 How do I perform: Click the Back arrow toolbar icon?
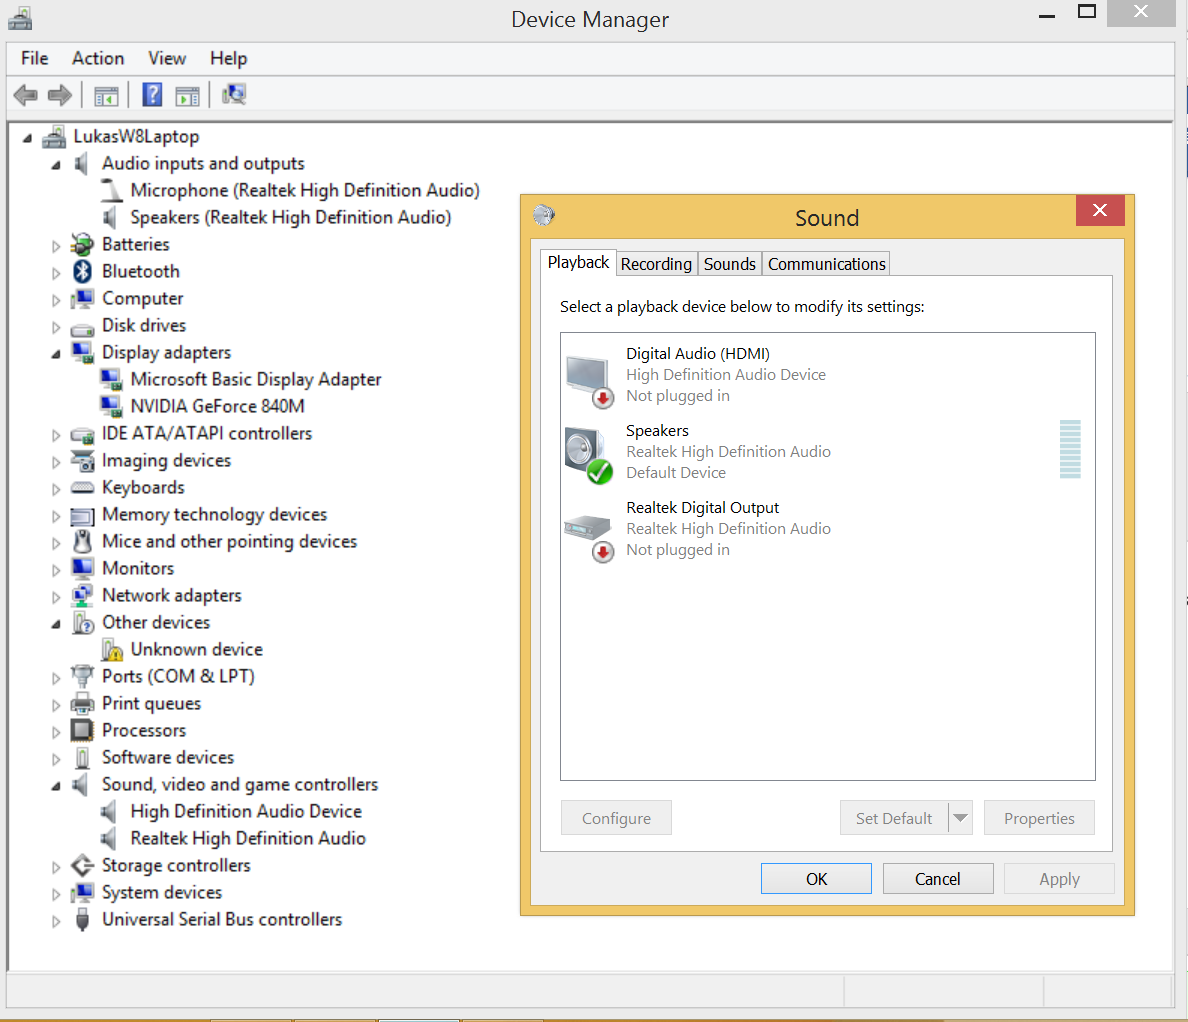coord(26,95)
